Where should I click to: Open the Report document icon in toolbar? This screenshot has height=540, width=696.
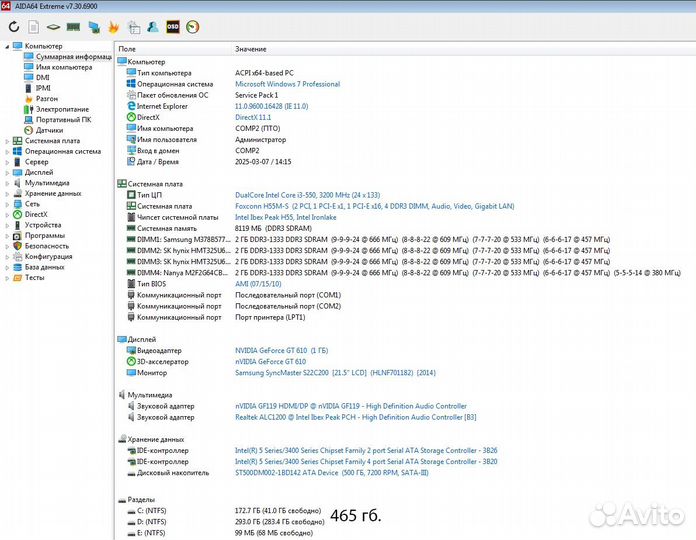pos(32,26)
